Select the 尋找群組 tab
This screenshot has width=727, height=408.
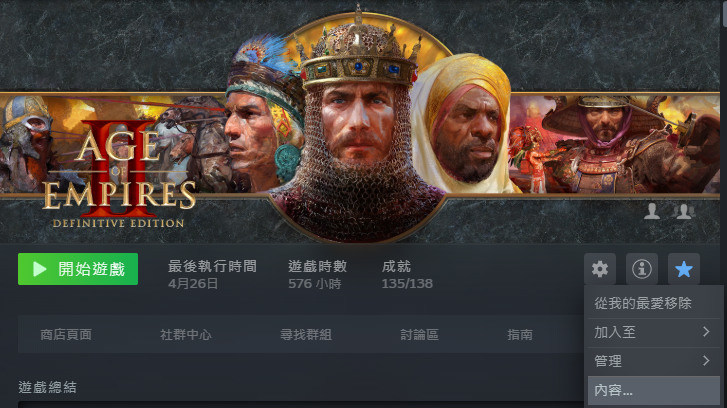[306, 335]
